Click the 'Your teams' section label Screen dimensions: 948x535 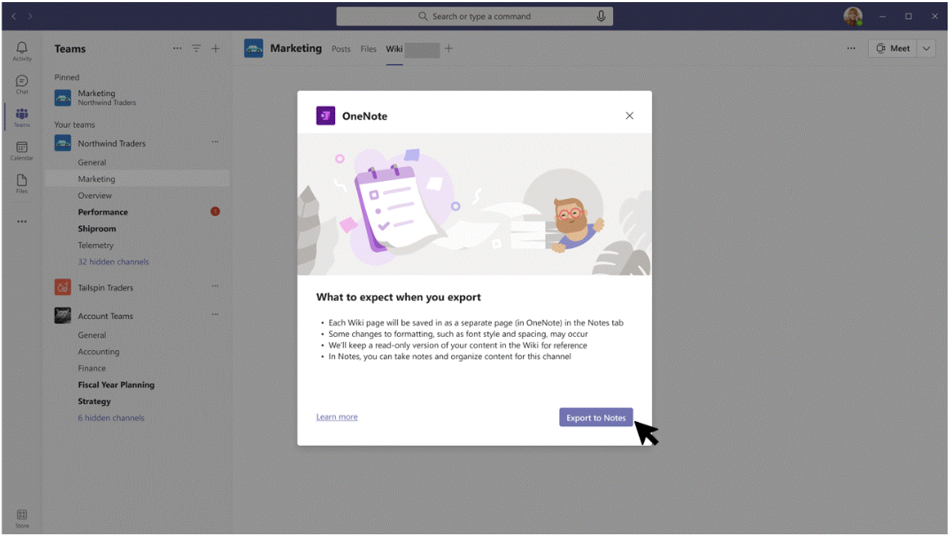click(74, 125)
